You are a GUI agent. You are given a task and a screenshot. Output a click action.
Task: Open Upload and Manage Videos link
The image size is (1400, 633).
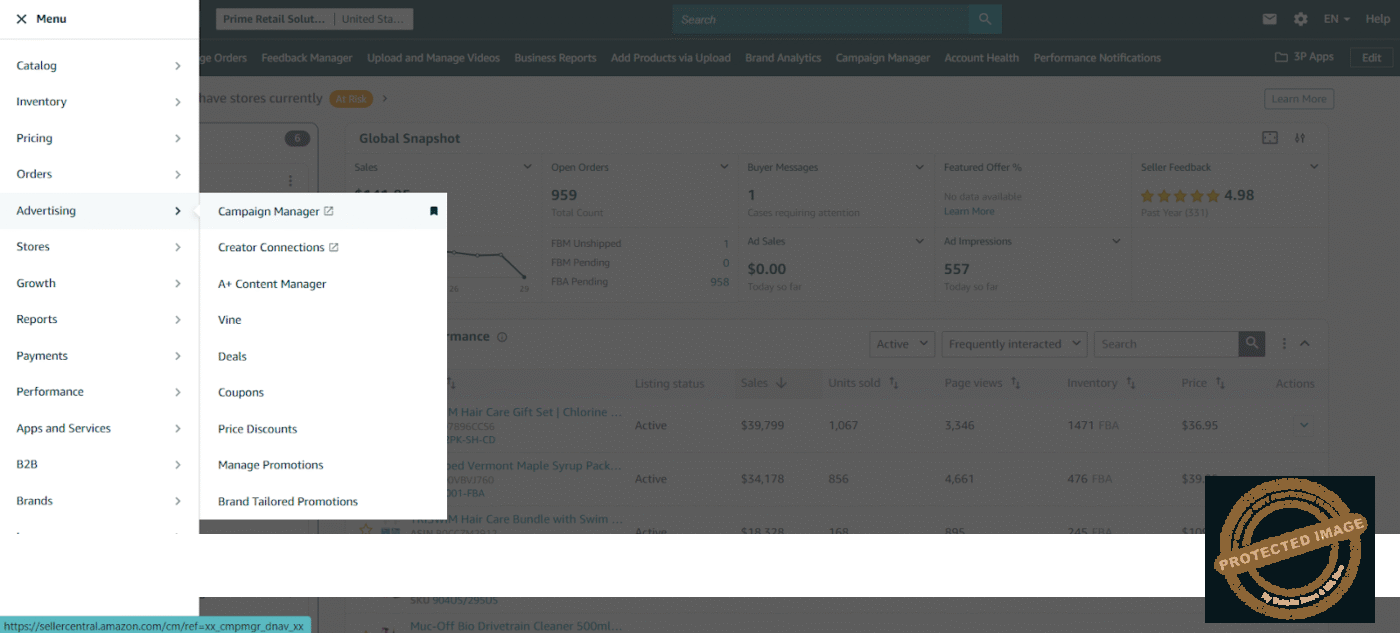[x=433, y=58]
